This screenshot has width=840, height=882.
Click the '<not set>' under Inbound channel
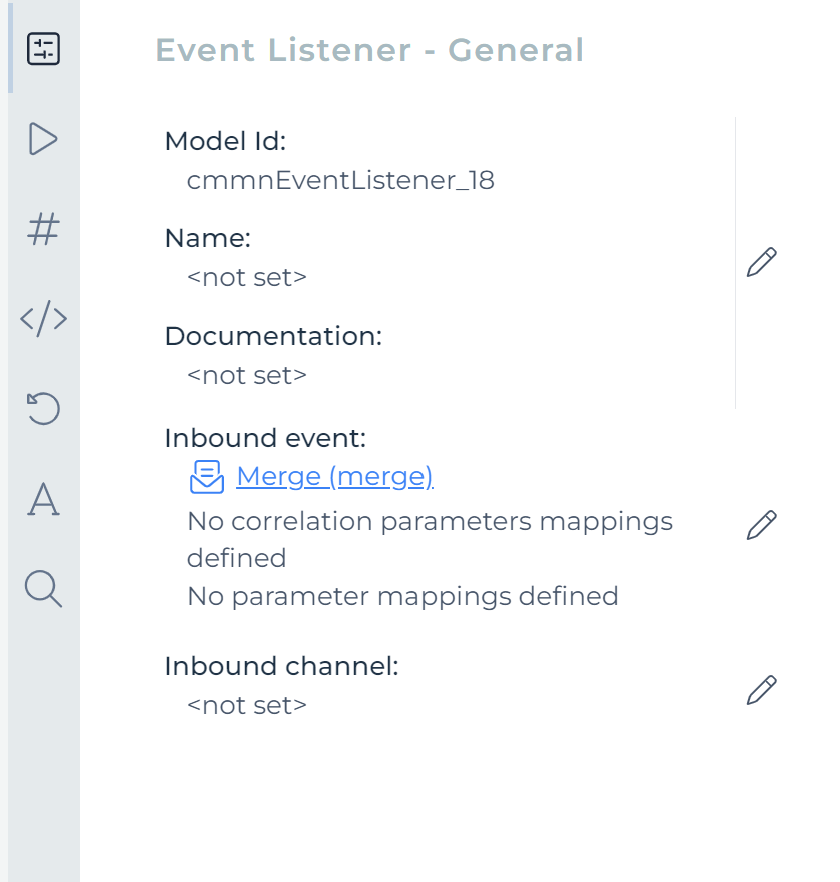click(x=247, y=705)
